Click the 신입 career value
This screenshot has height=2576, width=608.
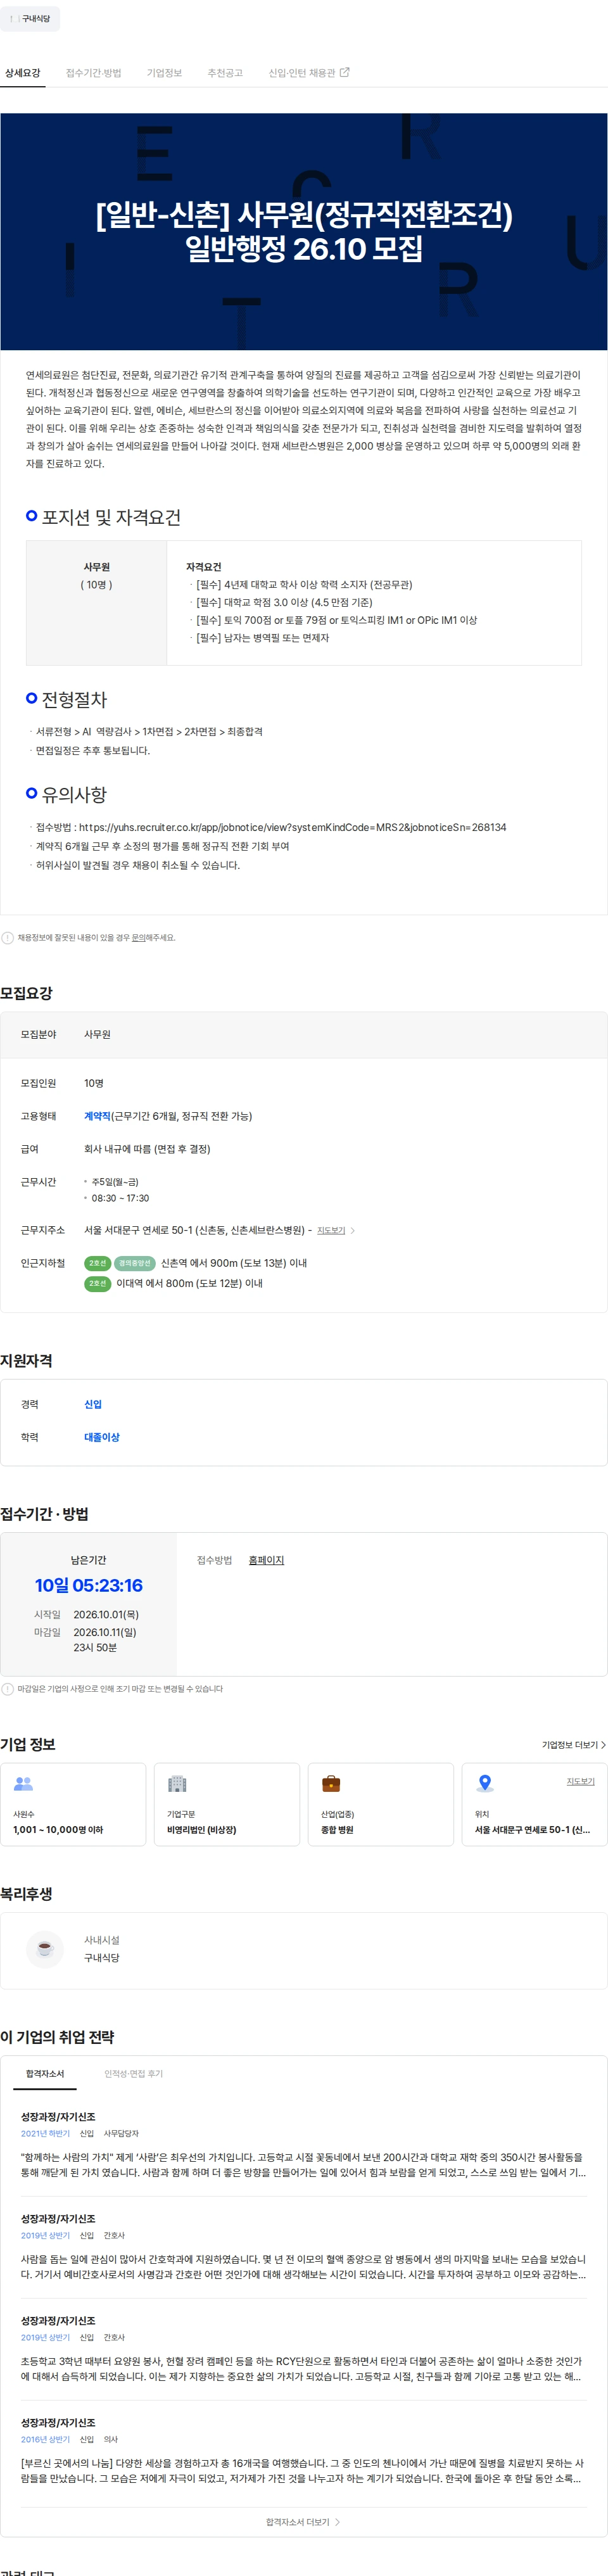tap(93, 1404)
